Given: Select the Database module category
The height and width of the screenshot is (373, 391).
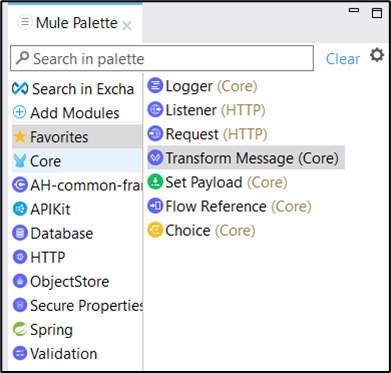Looking at the screenshot, I should (x=53, y=233).
